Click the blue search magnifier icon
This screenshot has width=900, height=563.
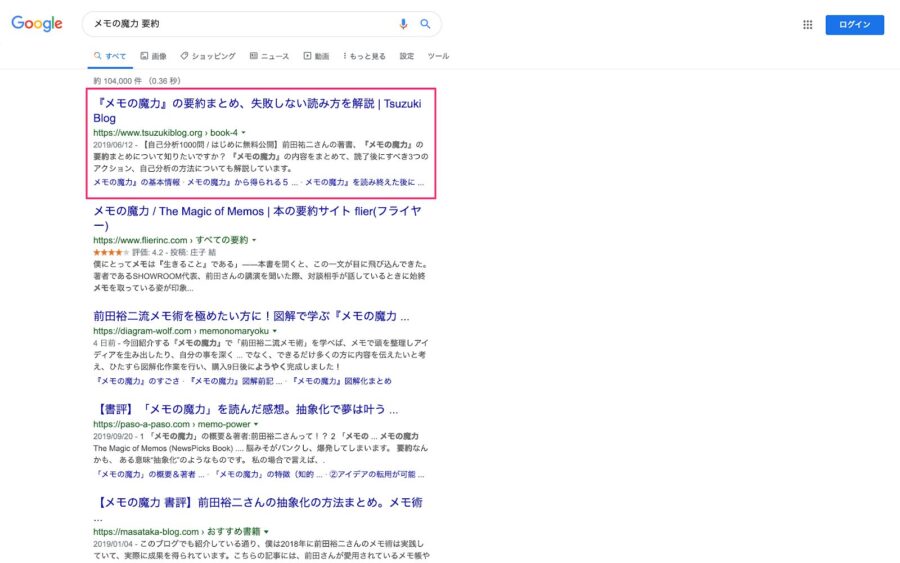click(x=425, y=24)
